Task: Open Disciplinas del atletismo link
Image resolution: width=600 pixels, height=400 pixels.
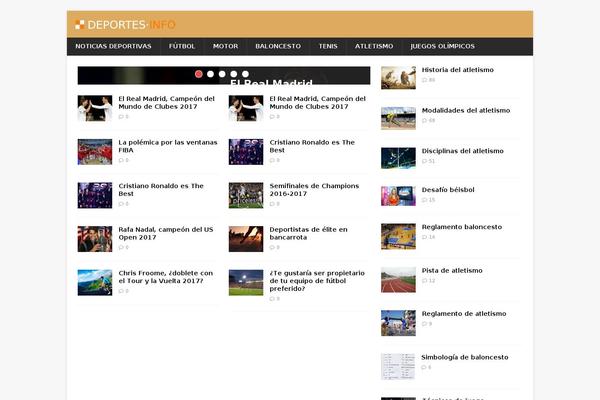Action: [x=463, y=151]
